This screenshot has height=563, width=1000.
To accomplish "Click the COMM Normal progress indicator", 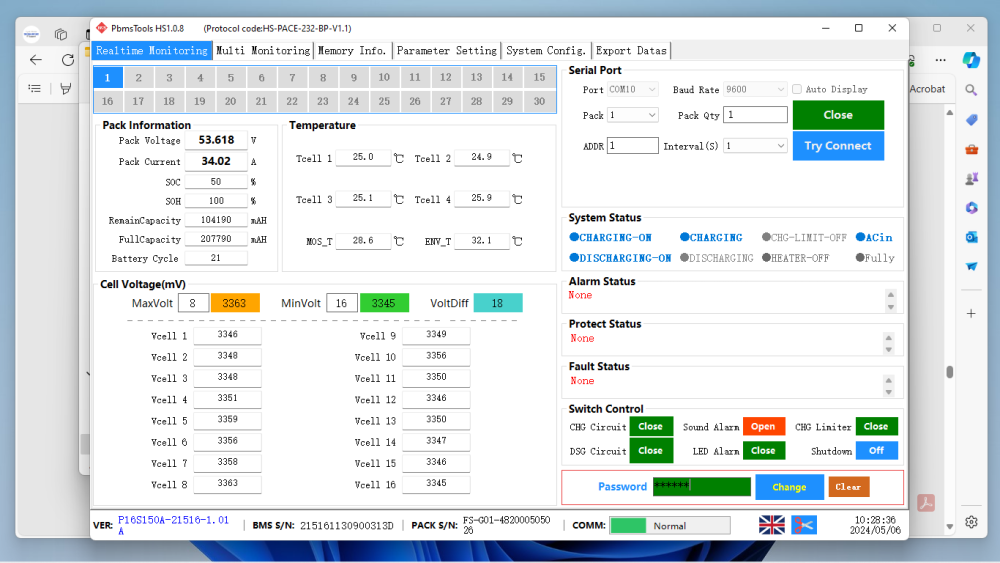I will (670, 525).
